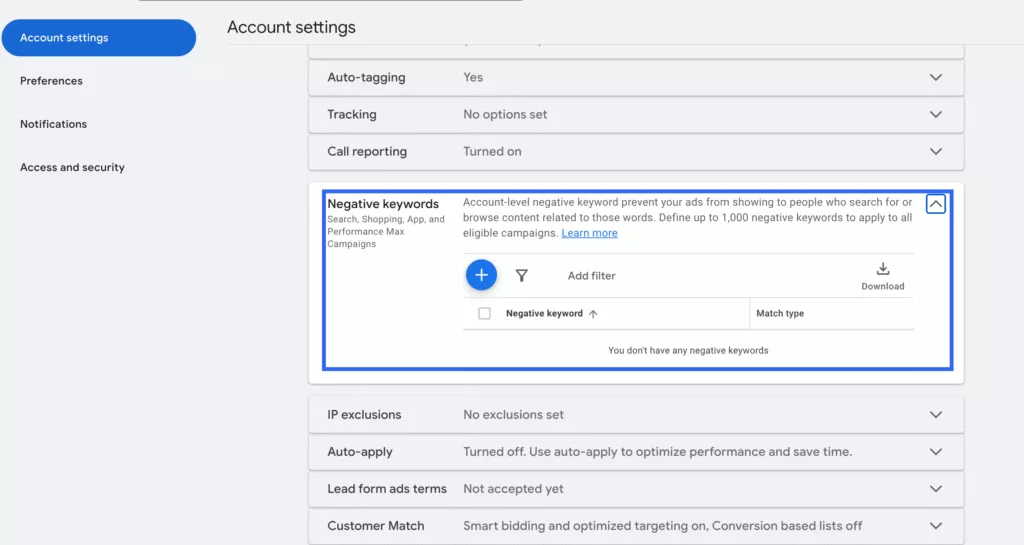Image resolution: width=1024 pixels, height=545 pixels.
Task: Click the Call reporting 'Turned on' value
Action: pyautogui.click(x=492, y=151)
